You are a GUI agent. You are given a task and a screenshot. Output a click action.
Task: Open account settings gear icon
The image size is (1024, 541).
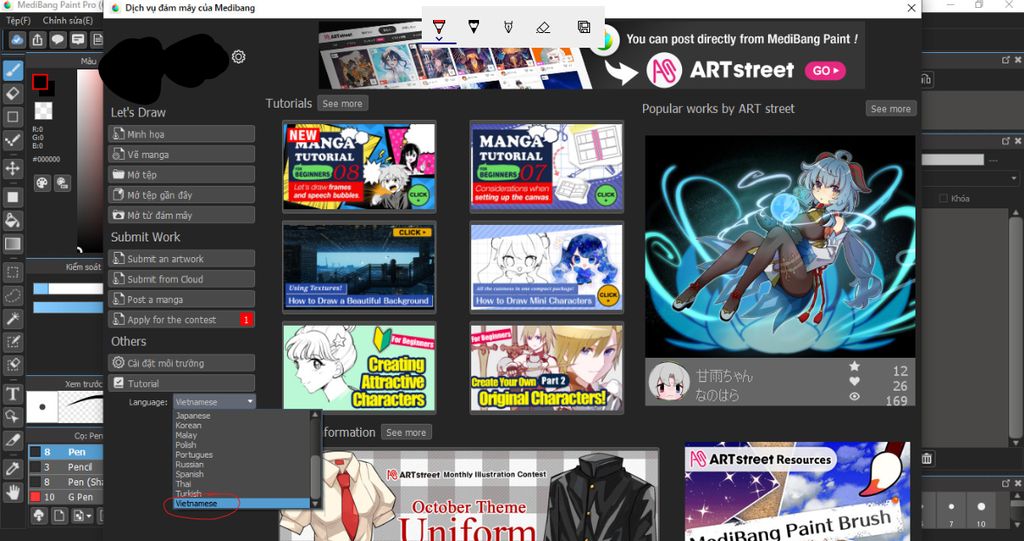[238, 57]
